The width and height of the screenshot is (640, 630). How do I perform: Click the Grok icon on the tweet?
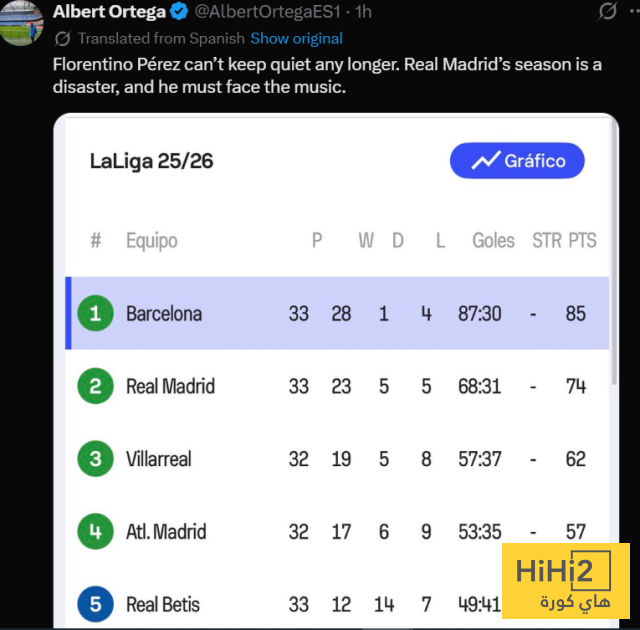click(606, 12)
